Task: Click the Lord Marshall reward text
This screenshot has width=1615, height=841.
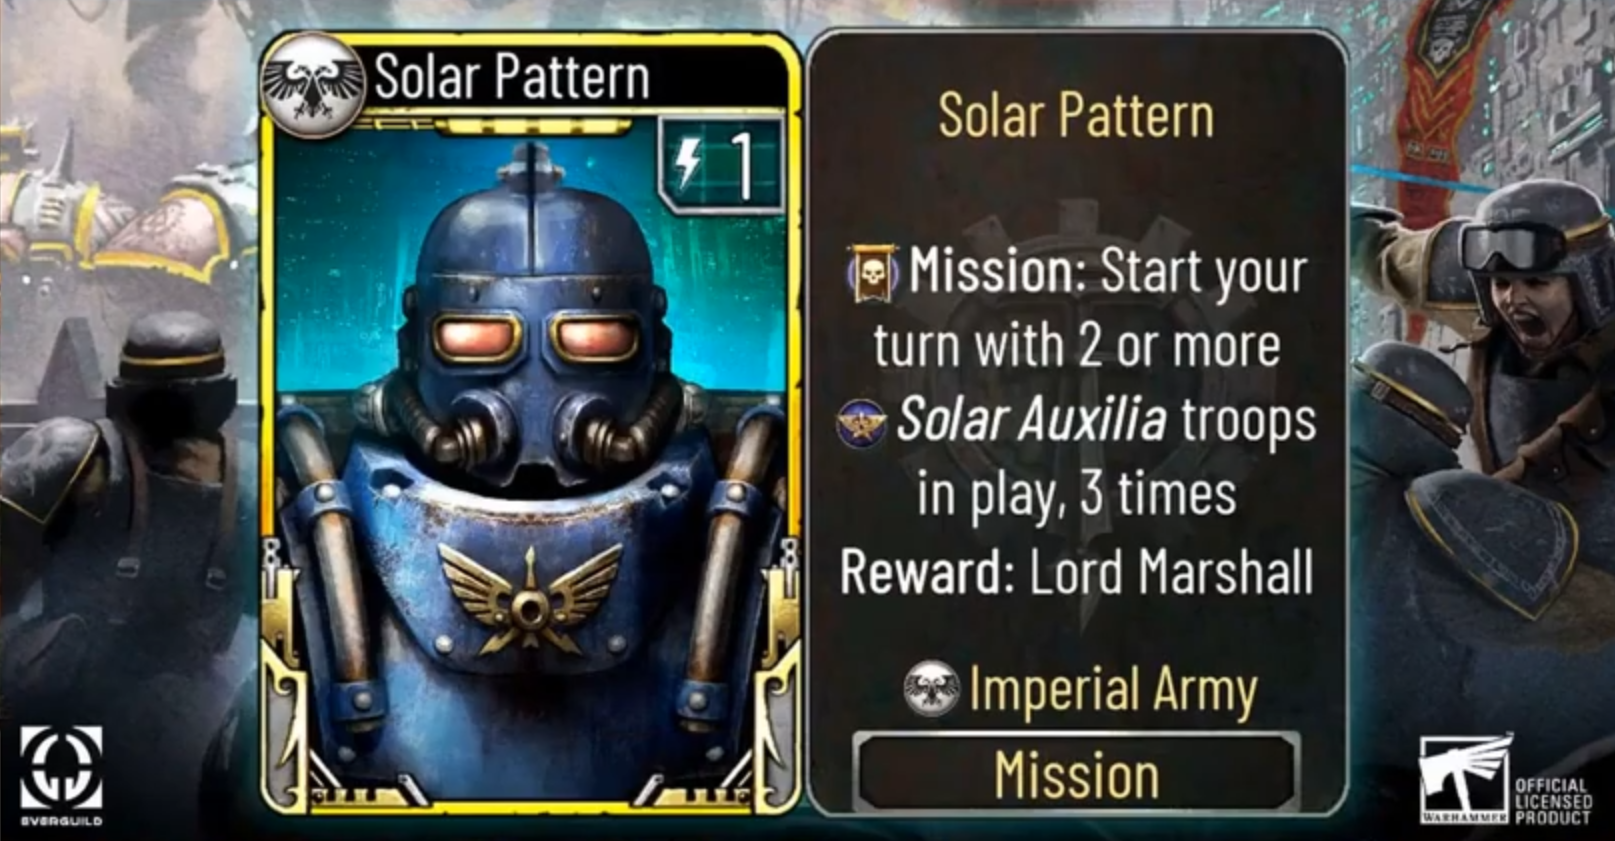Action: pos(1170,571)
